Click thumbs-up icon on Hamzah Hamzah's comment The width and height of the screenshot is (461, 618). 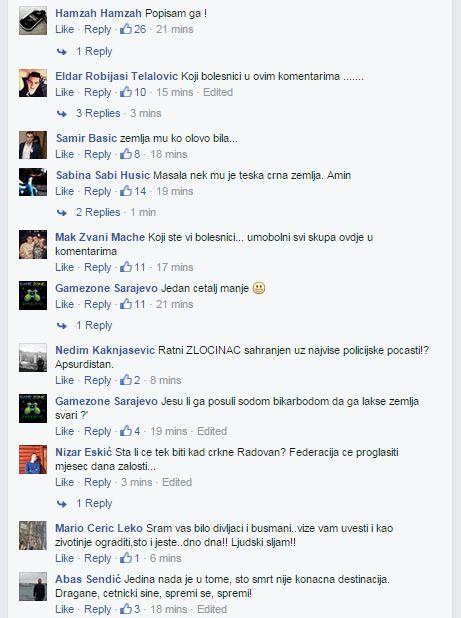tap(126, 29)
